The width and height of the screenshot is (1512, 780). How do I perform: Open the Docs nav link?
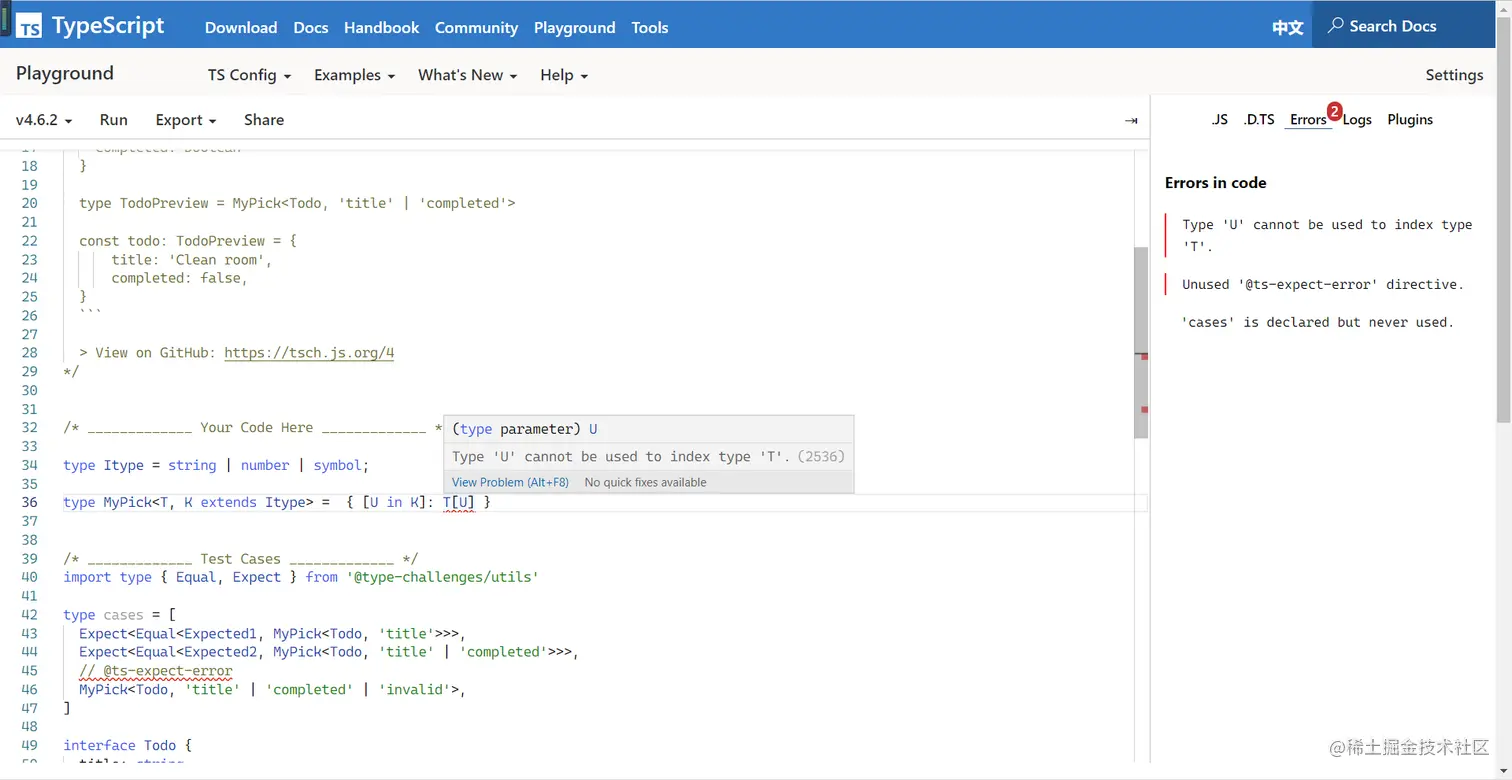click(311, 27)
